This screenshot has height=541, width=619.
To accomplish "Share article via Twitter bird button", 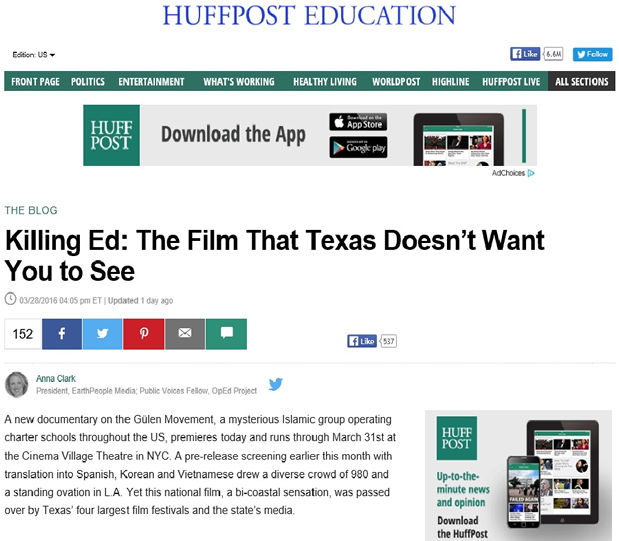I will point(103,334).
